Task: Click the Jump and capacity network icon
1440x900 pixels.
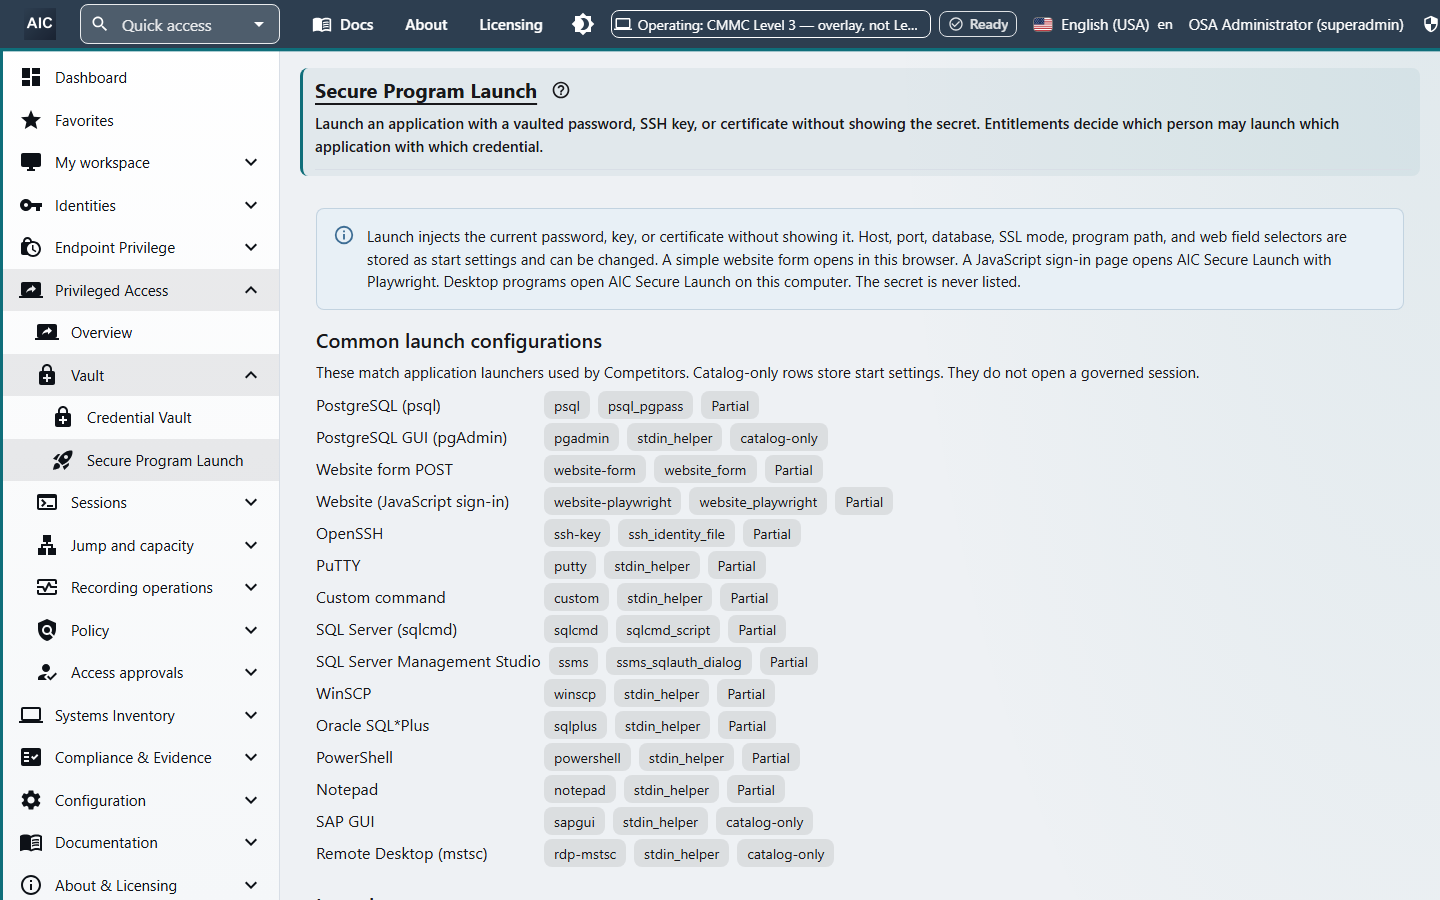Action: (47, 545)
